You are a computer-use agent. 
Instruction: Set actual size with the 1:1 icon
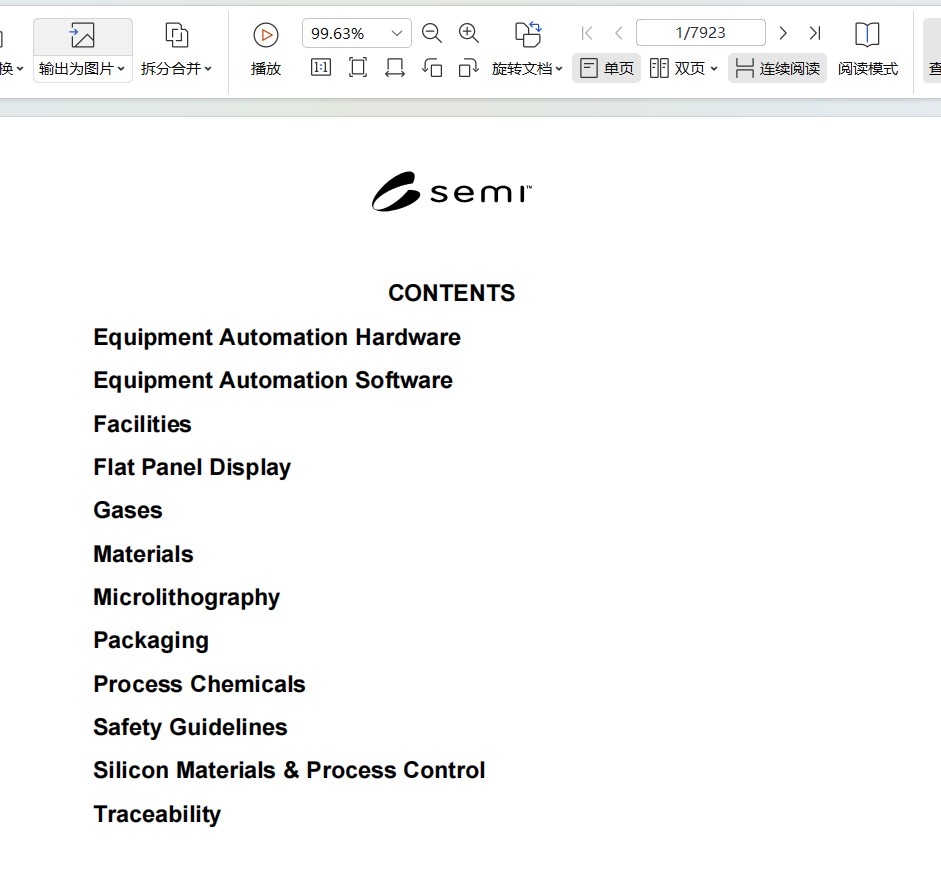(321, 67)
